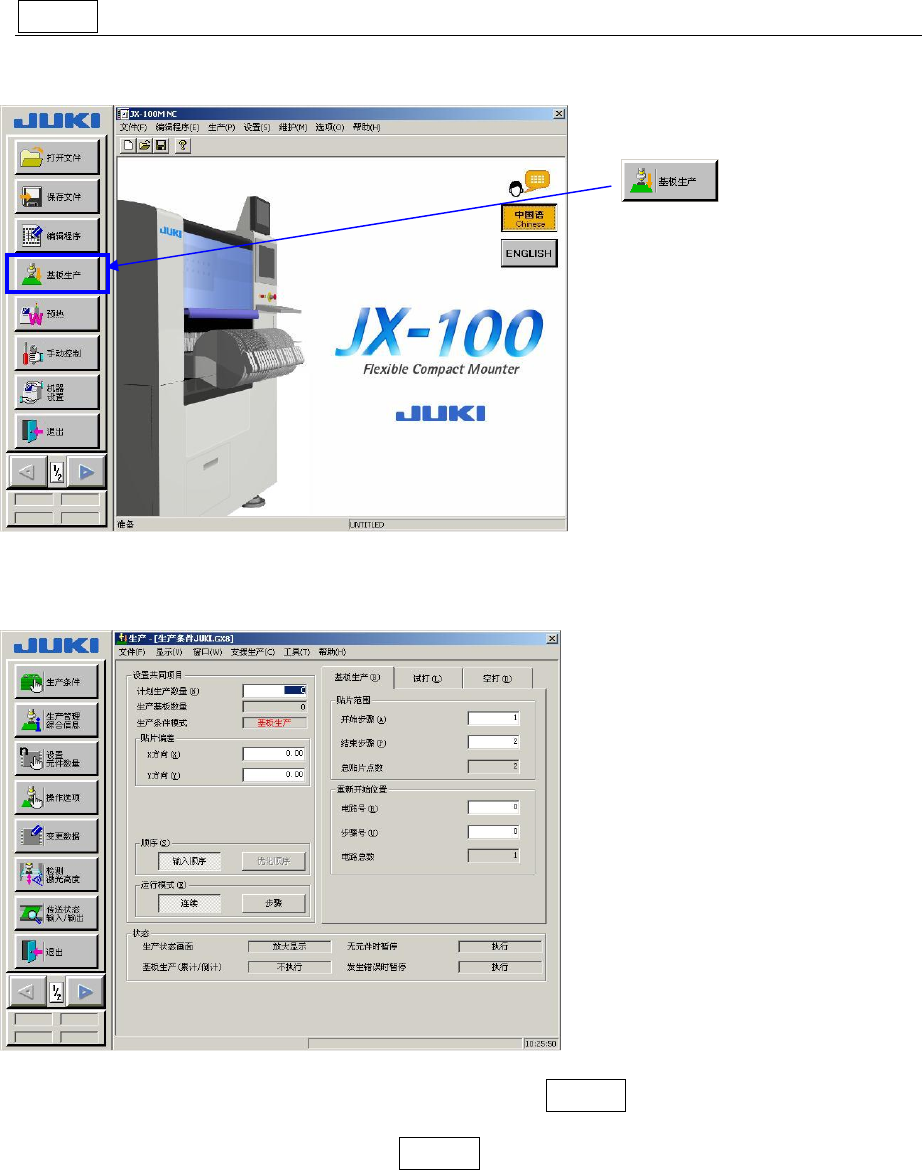Click 退出 in JX-100M NC sidebar
922x1170 pixels.
click(x=57, y=431)
